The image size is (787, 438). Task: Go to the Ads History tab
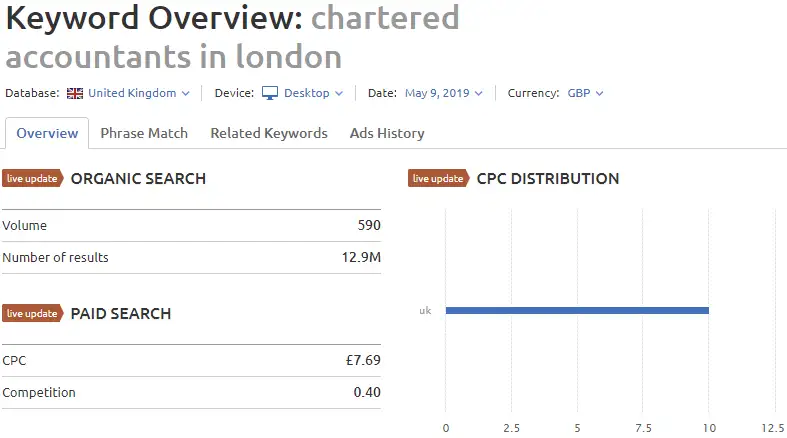(x=387, y=133)
